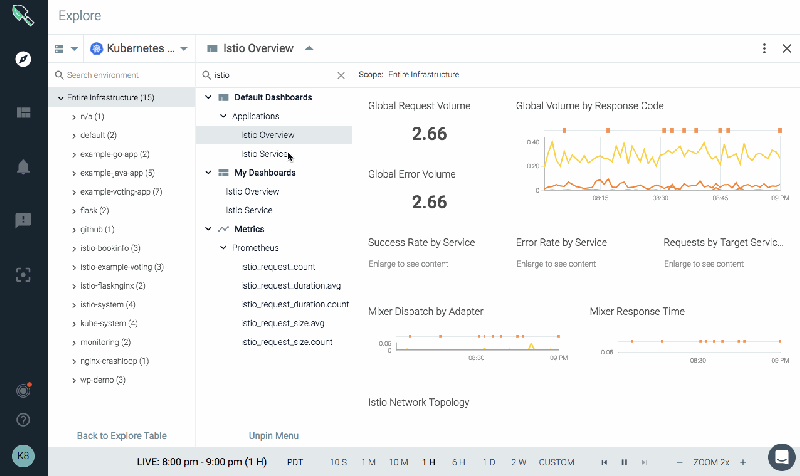The height and width of the screenshot is (476, 800).
Task: Click the PDT timezone label
Action: [x=295, y=462]
